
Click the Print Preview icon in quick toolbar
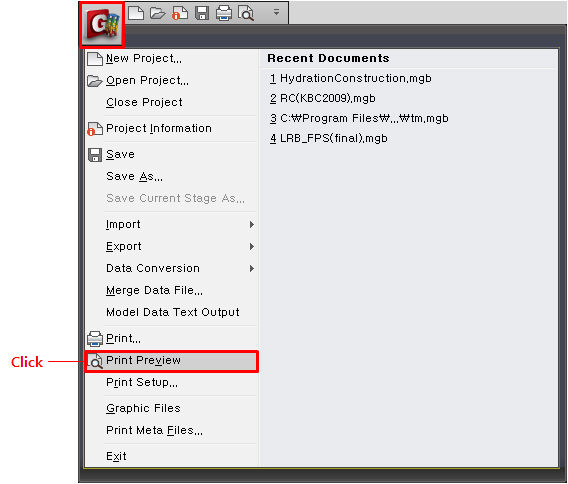tap(246, 13)
